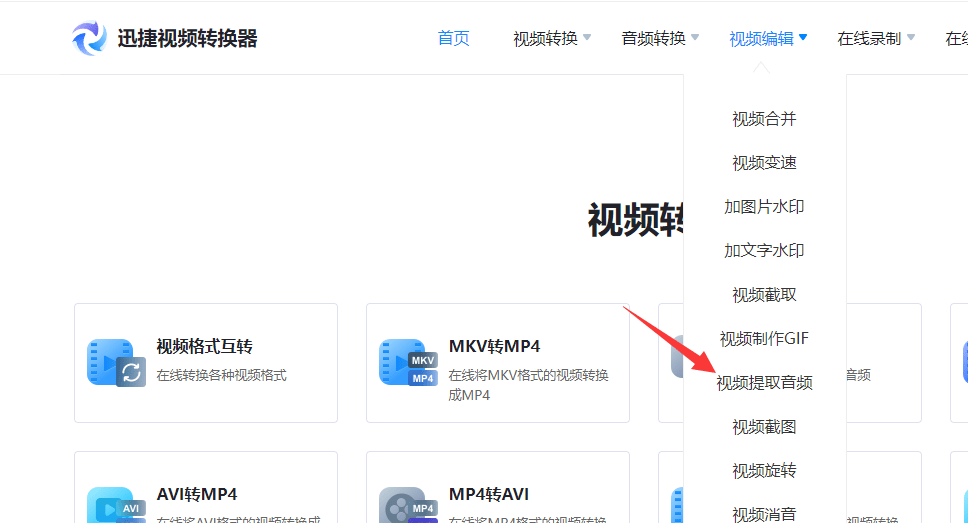Viewport: 968px width, 523px height.
Task: Select 视频截图 menu entry
Action: [764, 427]
